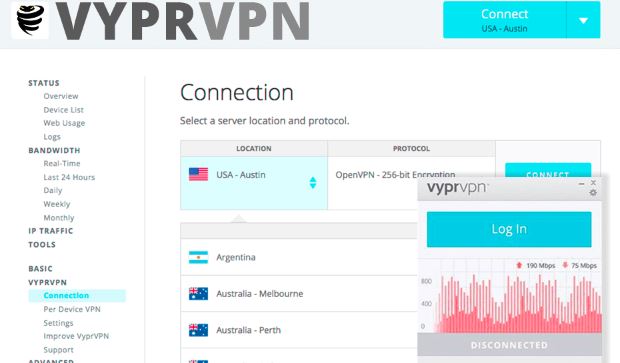Viewport: 620px width, 363px height.
Task: Choose Australia - Melbourne server
Action: 299,294
